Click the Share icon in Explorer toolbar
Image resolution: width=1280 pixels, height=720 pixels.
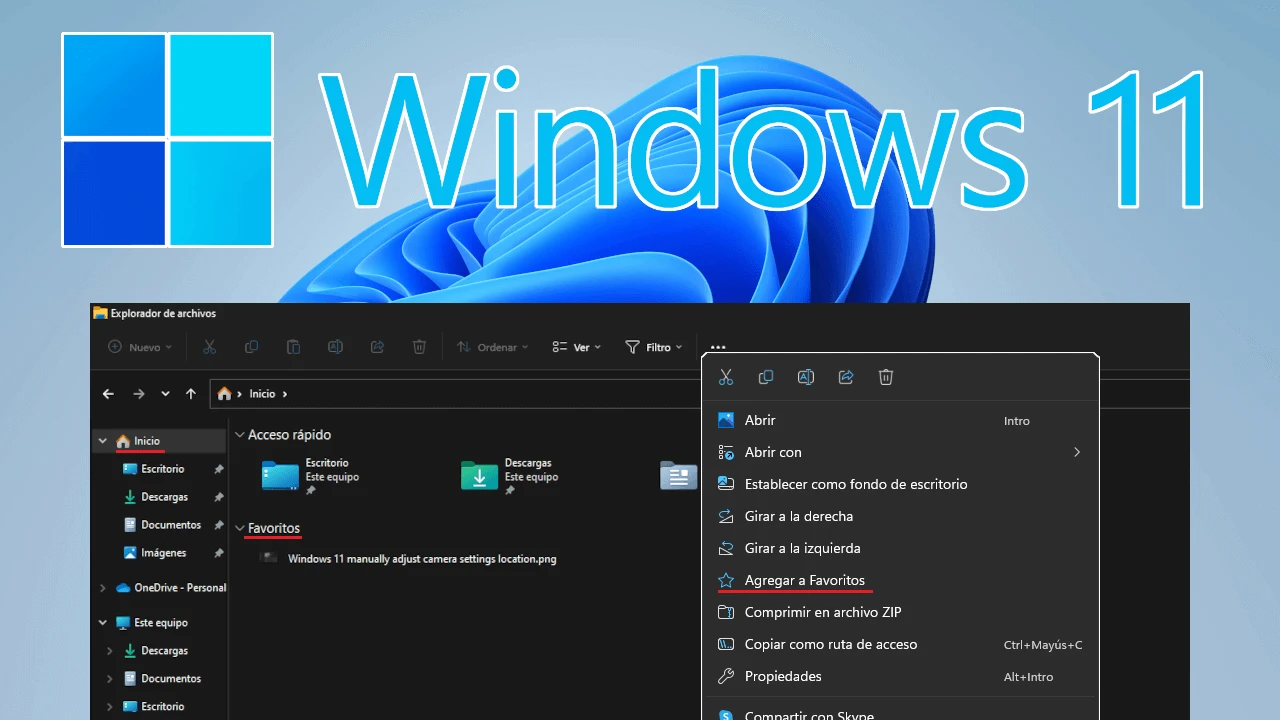coord(377,347)
